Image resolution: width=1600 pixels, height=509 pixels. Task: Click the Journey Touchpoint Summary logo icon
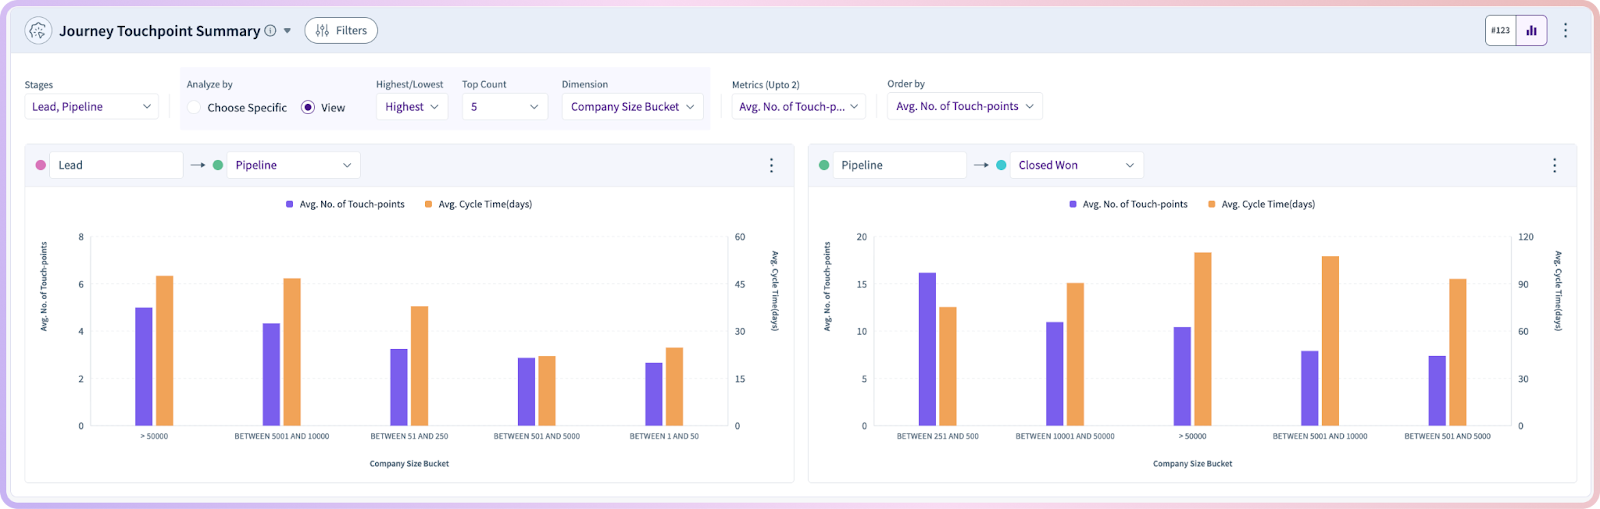pyautogui.click(x=38, y=31)
